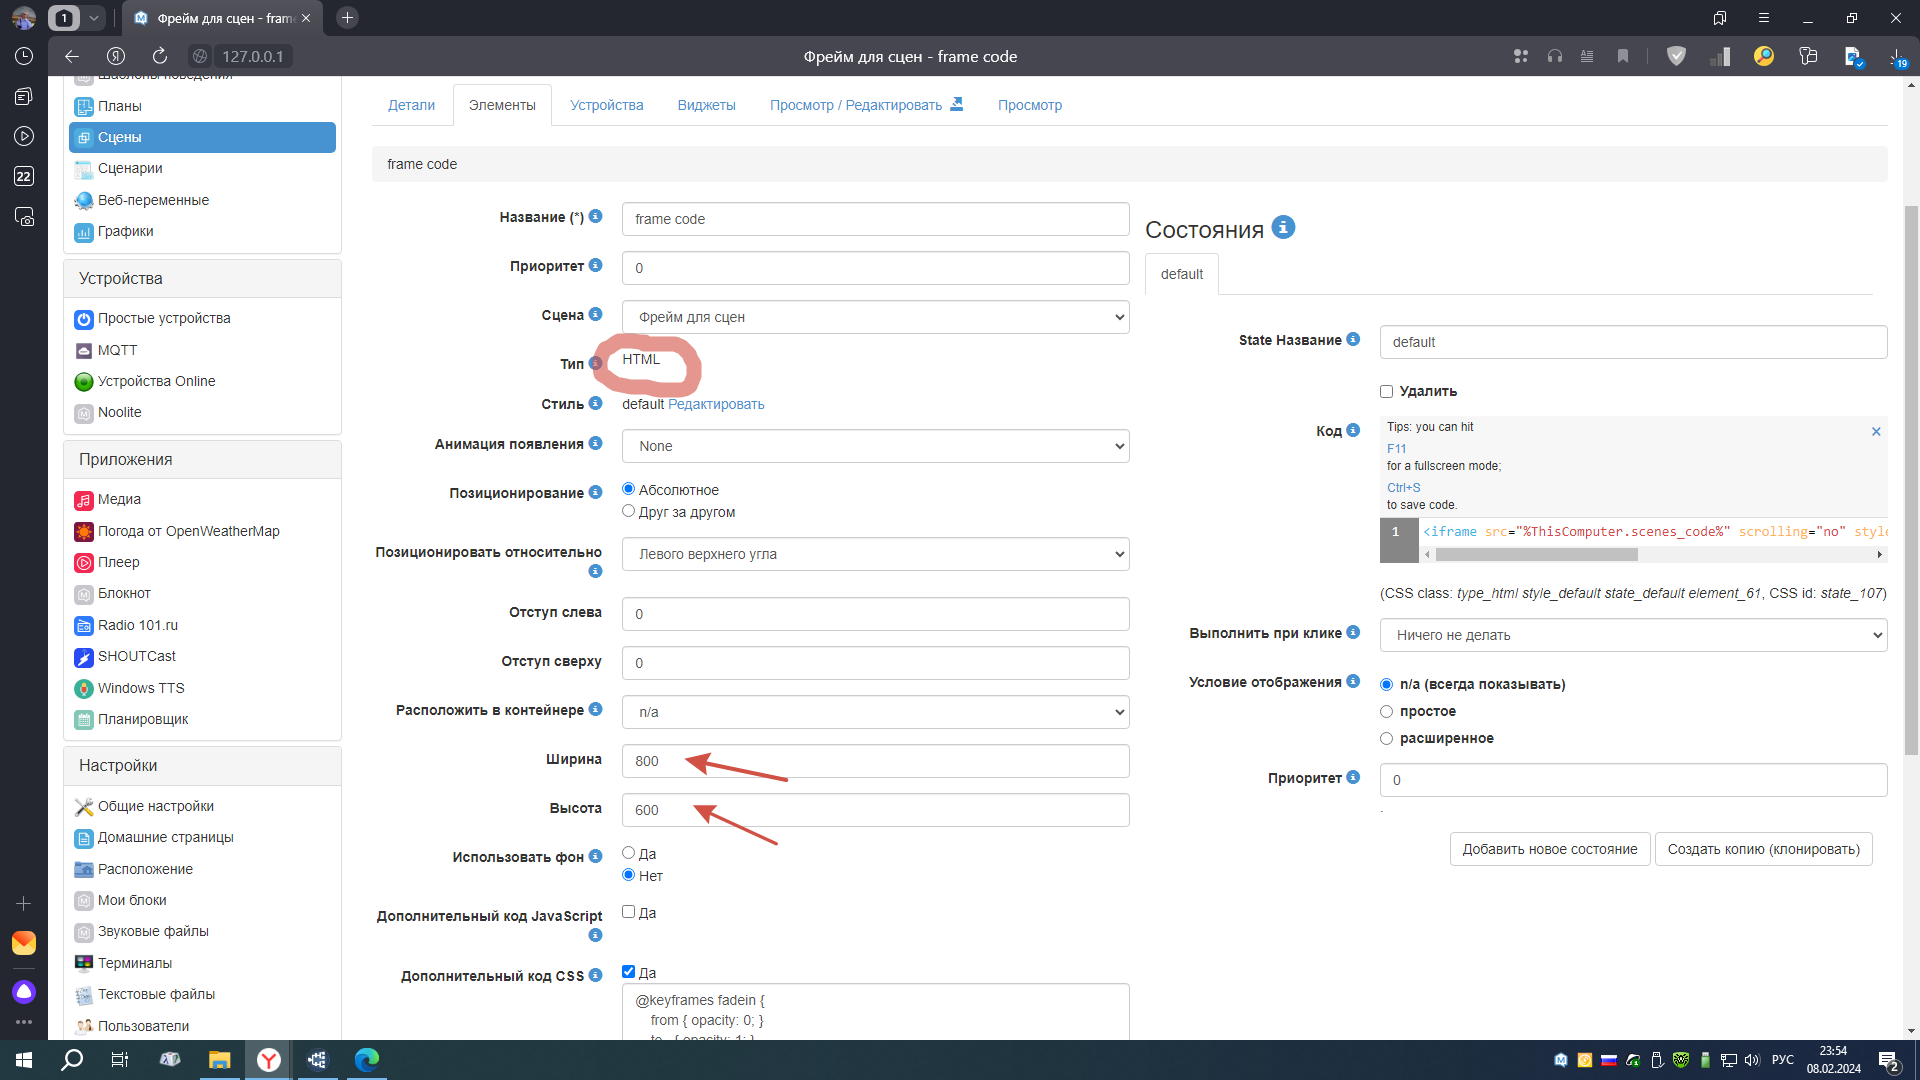Screen dimensions: 1920x1080
Task: Open the Windows TTS app icon
Action: [84, 688]
